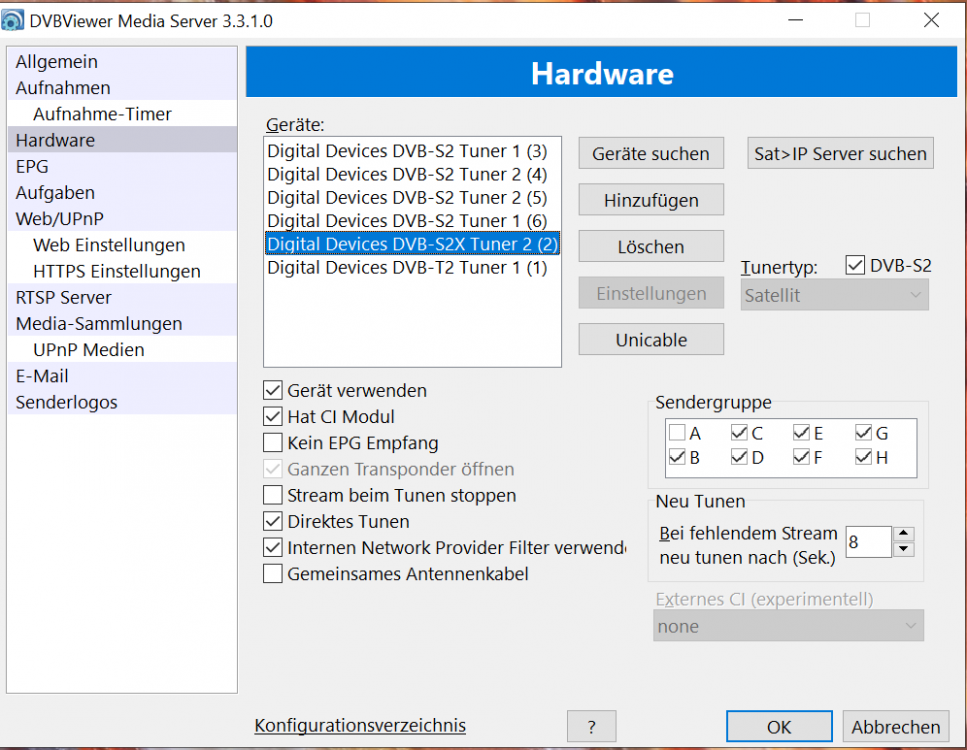The image size is (967, 750).
Task: Click the retune seconds input field
Action: [x=867, y=542]
